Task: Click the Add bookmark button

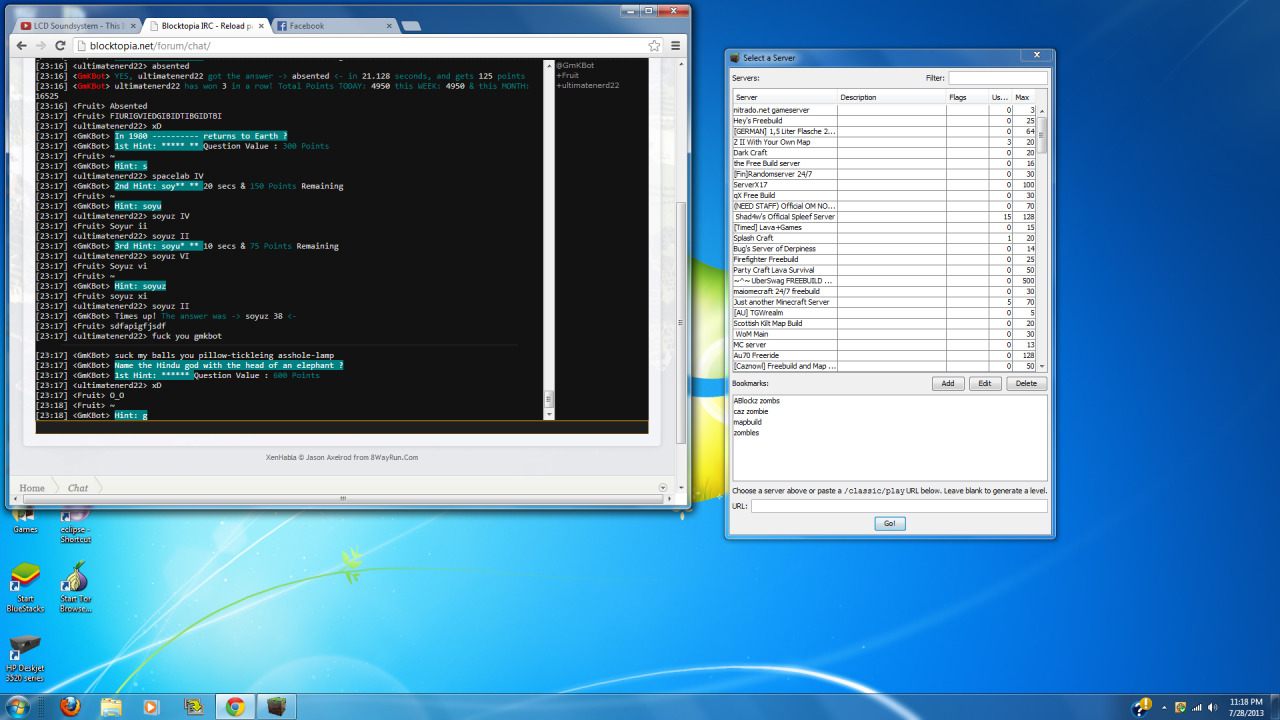Action: [x=948, y=384]
